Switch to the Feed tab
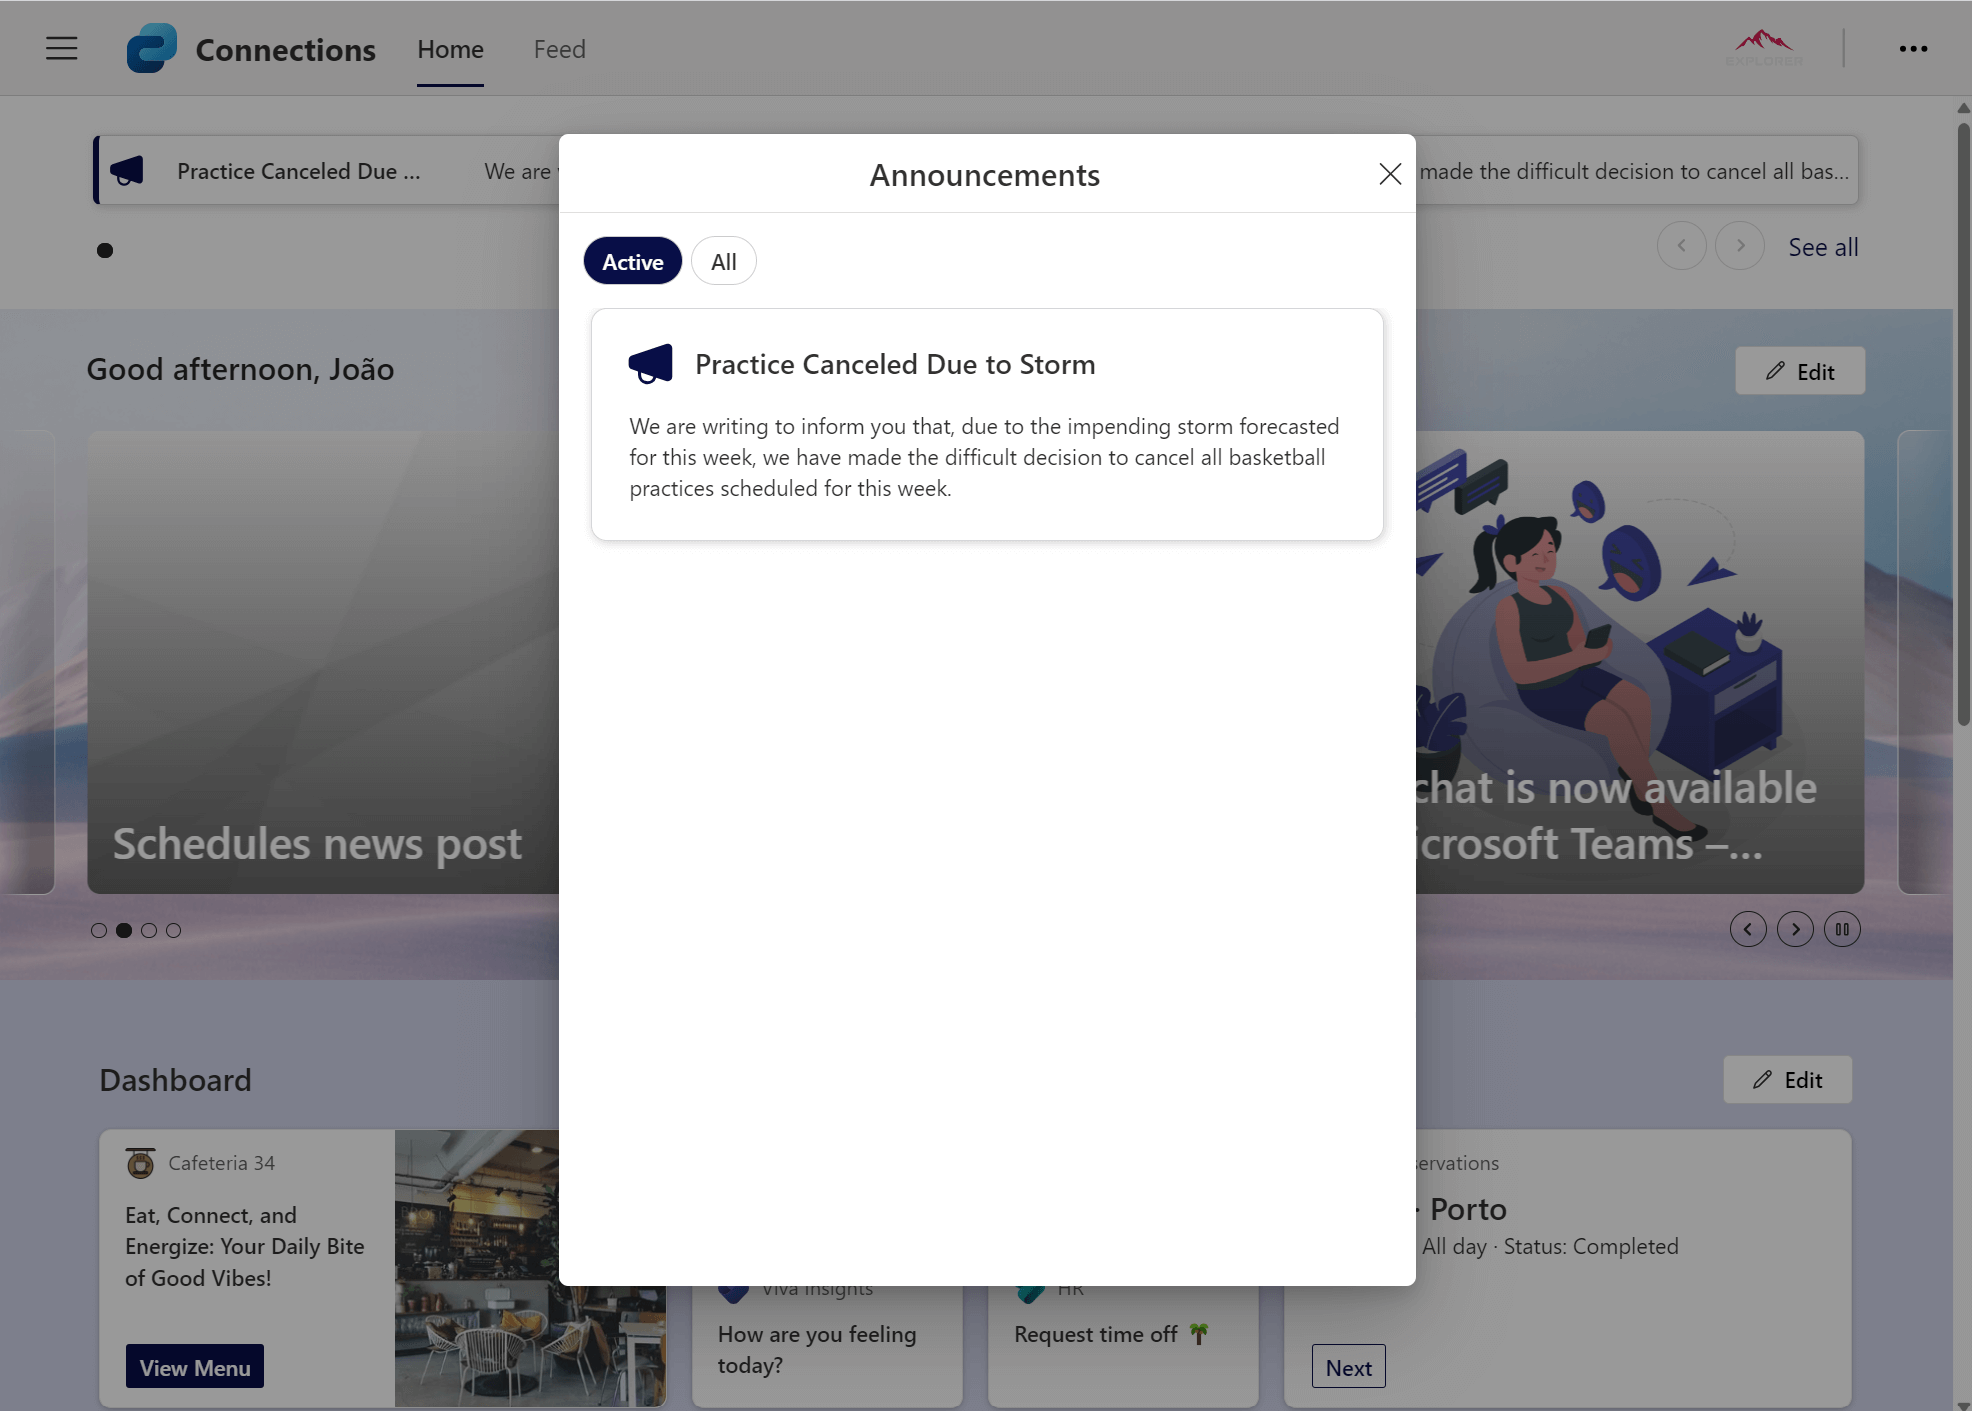The width and height of the screenshot is (1972, 1411). 559,48
